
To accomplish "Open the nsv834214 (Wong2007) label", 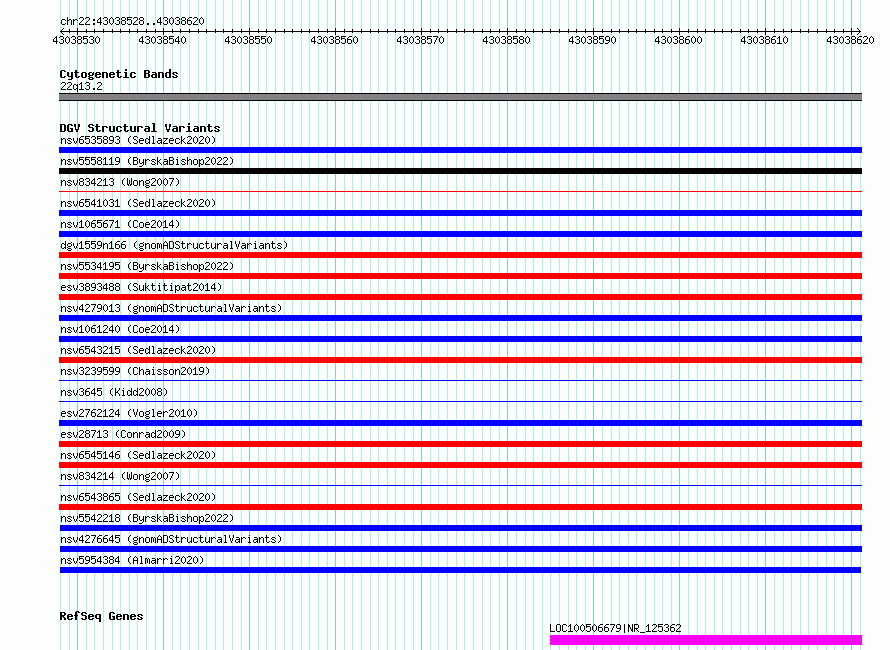I will click(x=120, y=476).
